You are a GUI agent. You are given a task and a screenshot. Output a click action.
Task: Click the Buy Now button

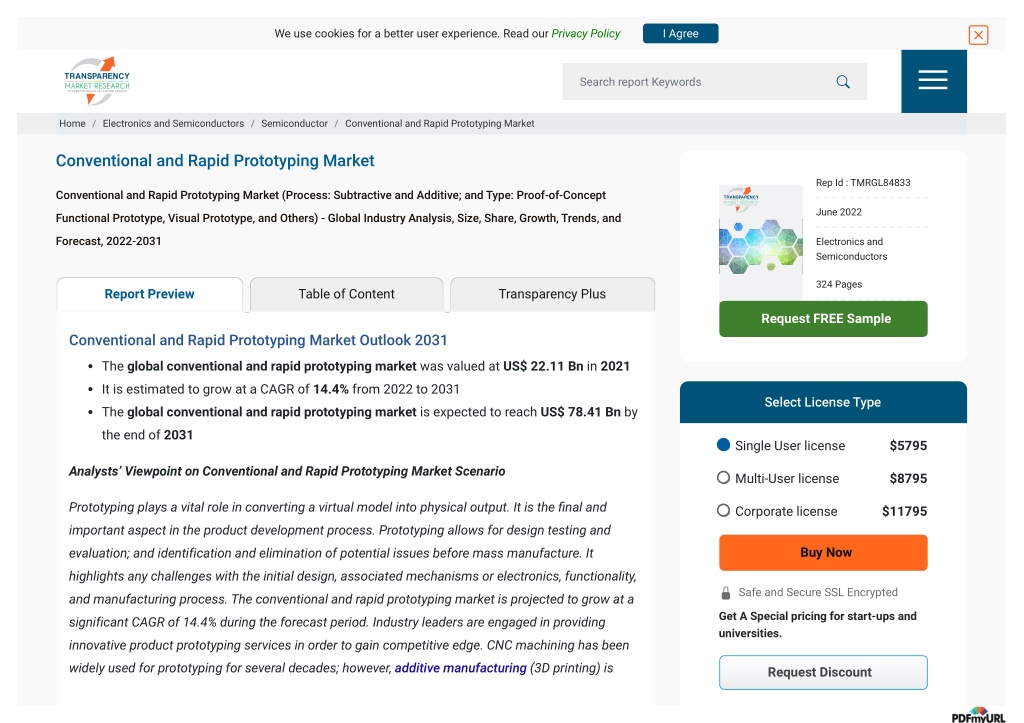(x=823, y=553)
